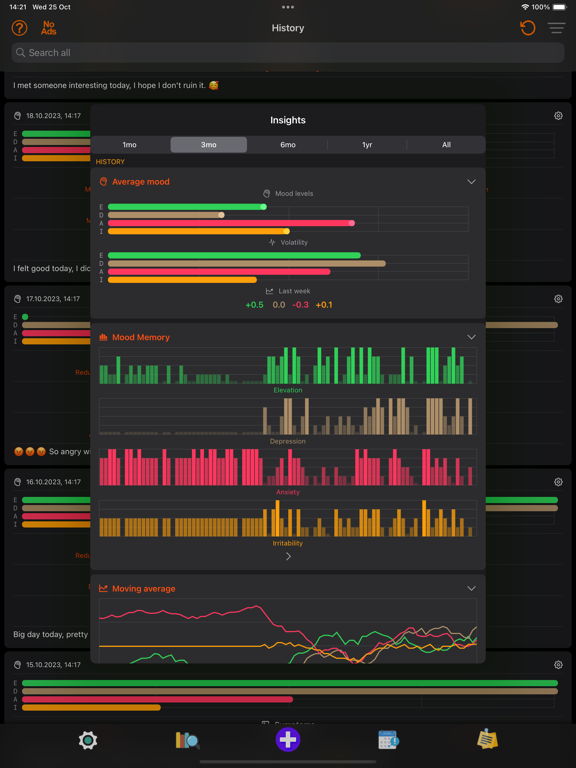Tap the No Ads button
The image size is (576, 768).
pyautogui.click(x=48, y=28)
